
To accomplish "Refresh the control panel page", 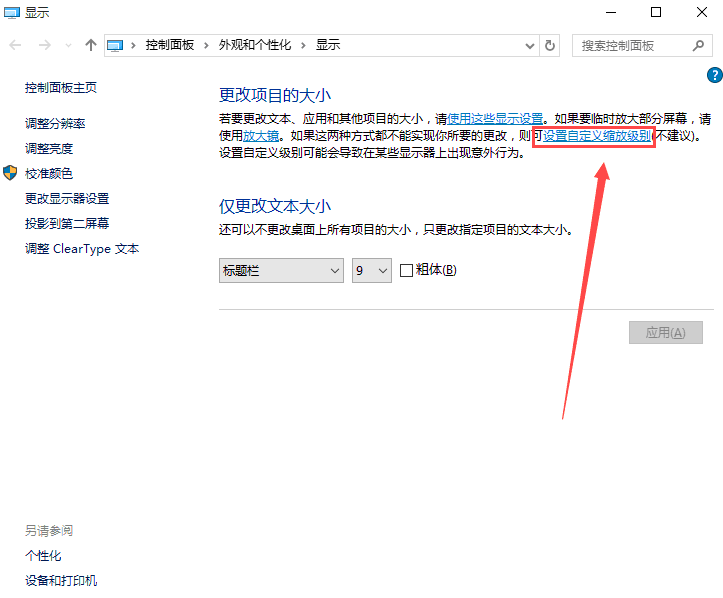I will pos(550,45).
